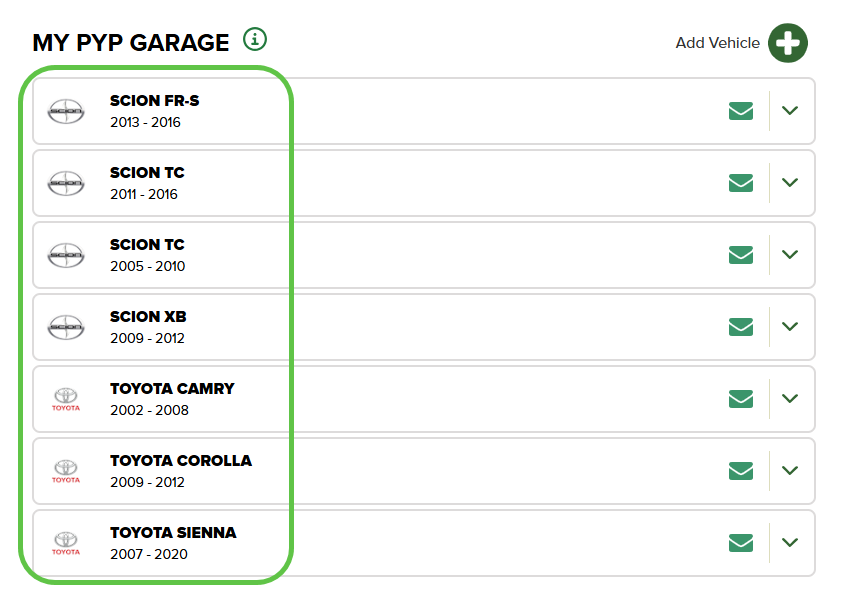Toggle email alerts for Toyota Corolla

741,470
